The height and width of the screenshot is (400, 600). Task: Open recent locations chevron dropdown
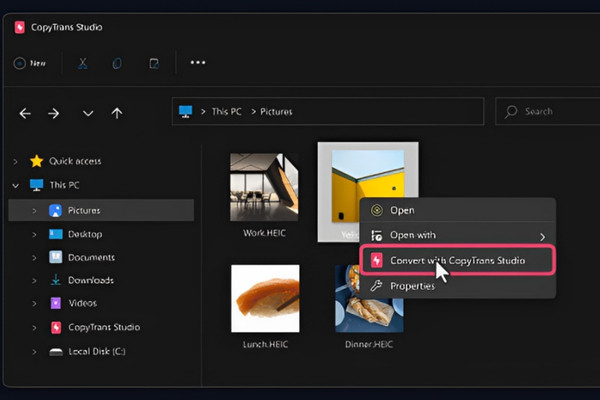pyautogui.click(x=88, y=113)
